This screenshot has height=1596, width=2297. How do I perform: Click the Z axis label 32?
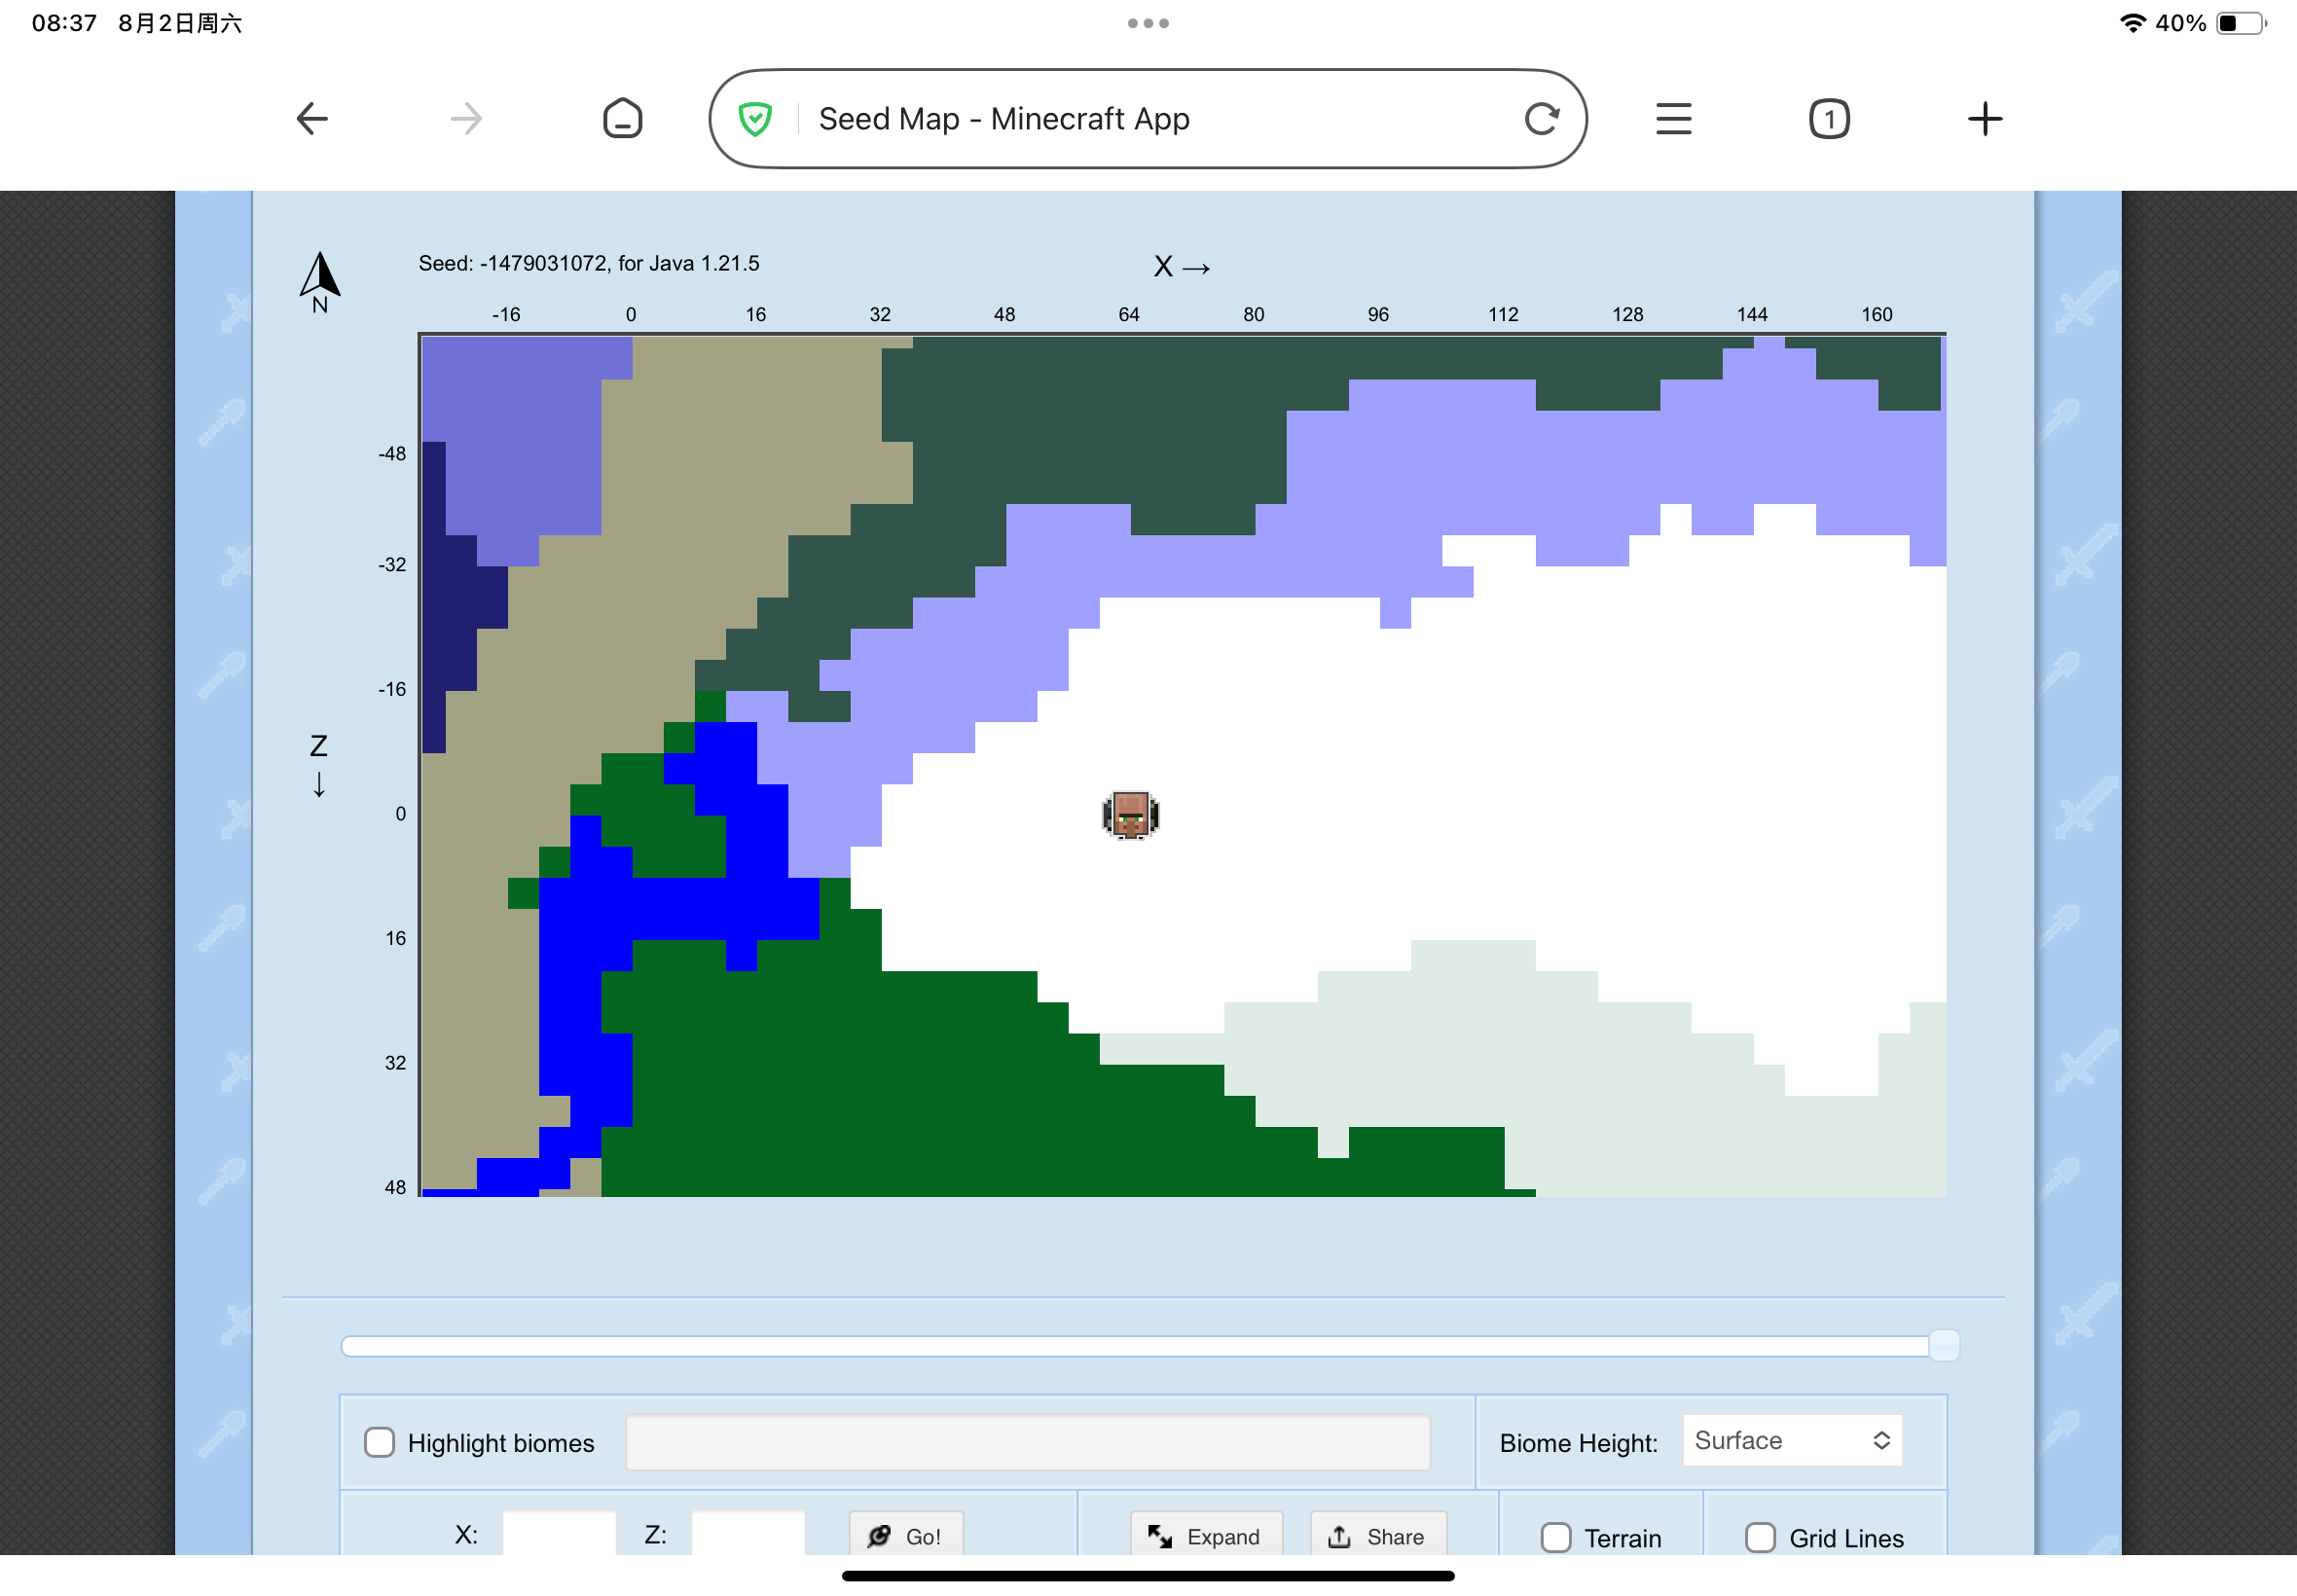(396, 1062)
